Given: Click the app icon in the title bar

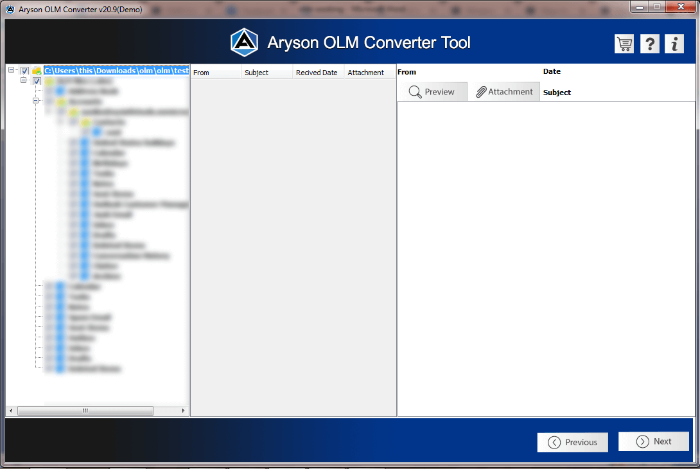Looking at the screenshot, I should [10, 9].
